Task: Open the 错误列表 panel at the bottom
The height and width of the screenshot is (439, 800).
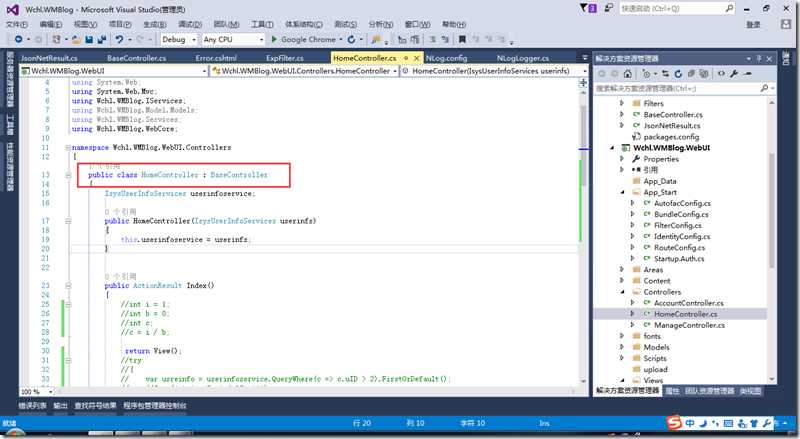Action: pyautogui.click(x=33, y=405)
